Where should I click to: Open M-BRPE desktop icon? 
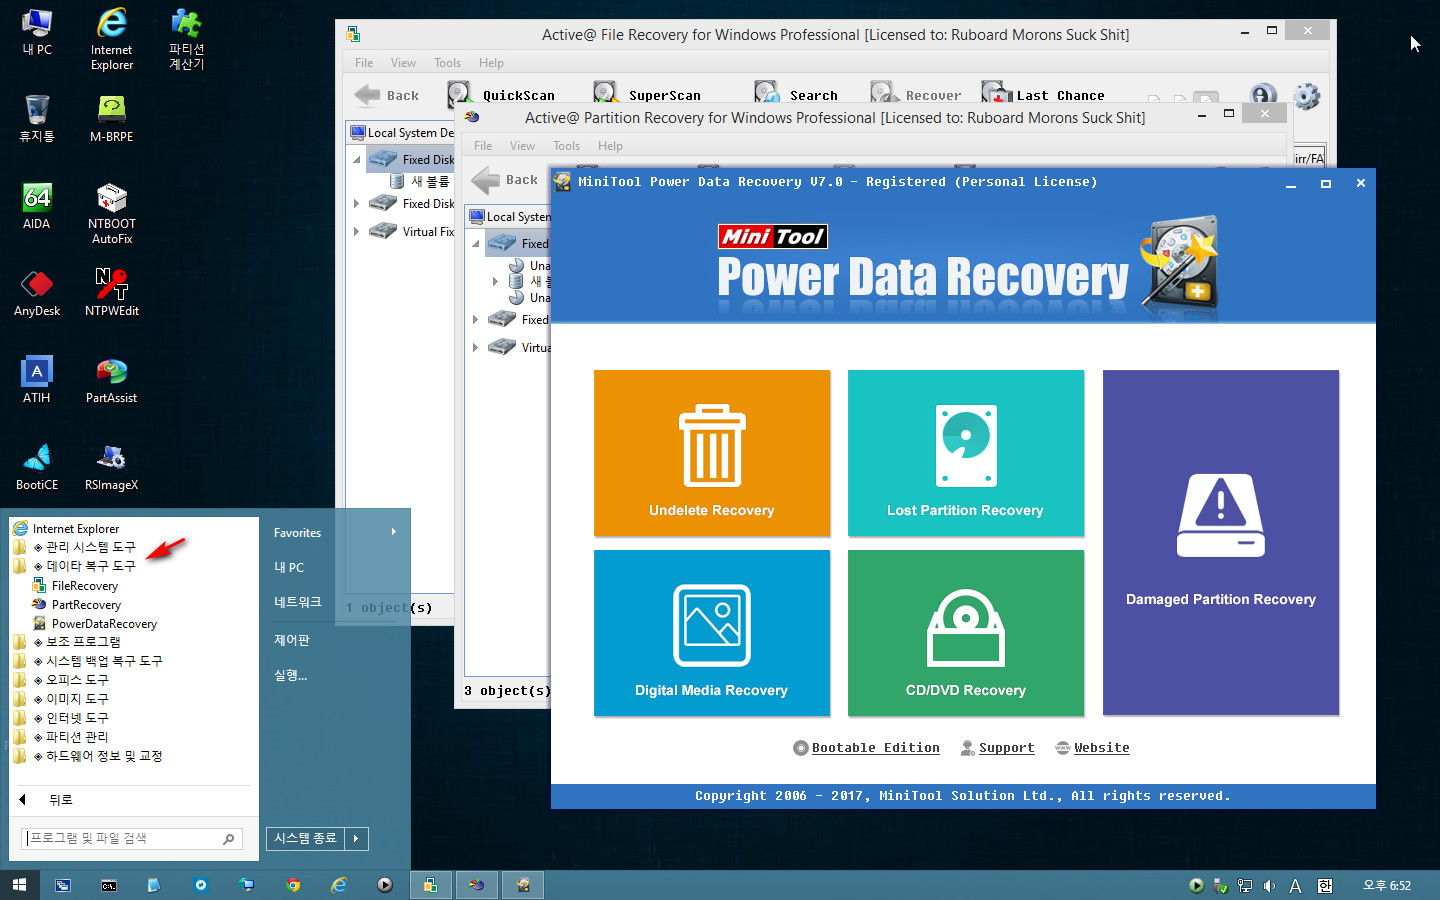112,118
